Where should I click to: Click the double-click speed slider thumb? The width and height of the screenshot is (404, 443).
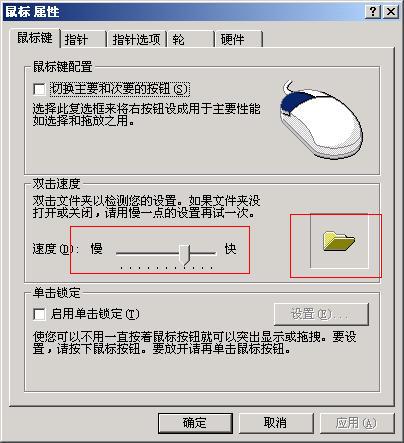pos(184,255)
